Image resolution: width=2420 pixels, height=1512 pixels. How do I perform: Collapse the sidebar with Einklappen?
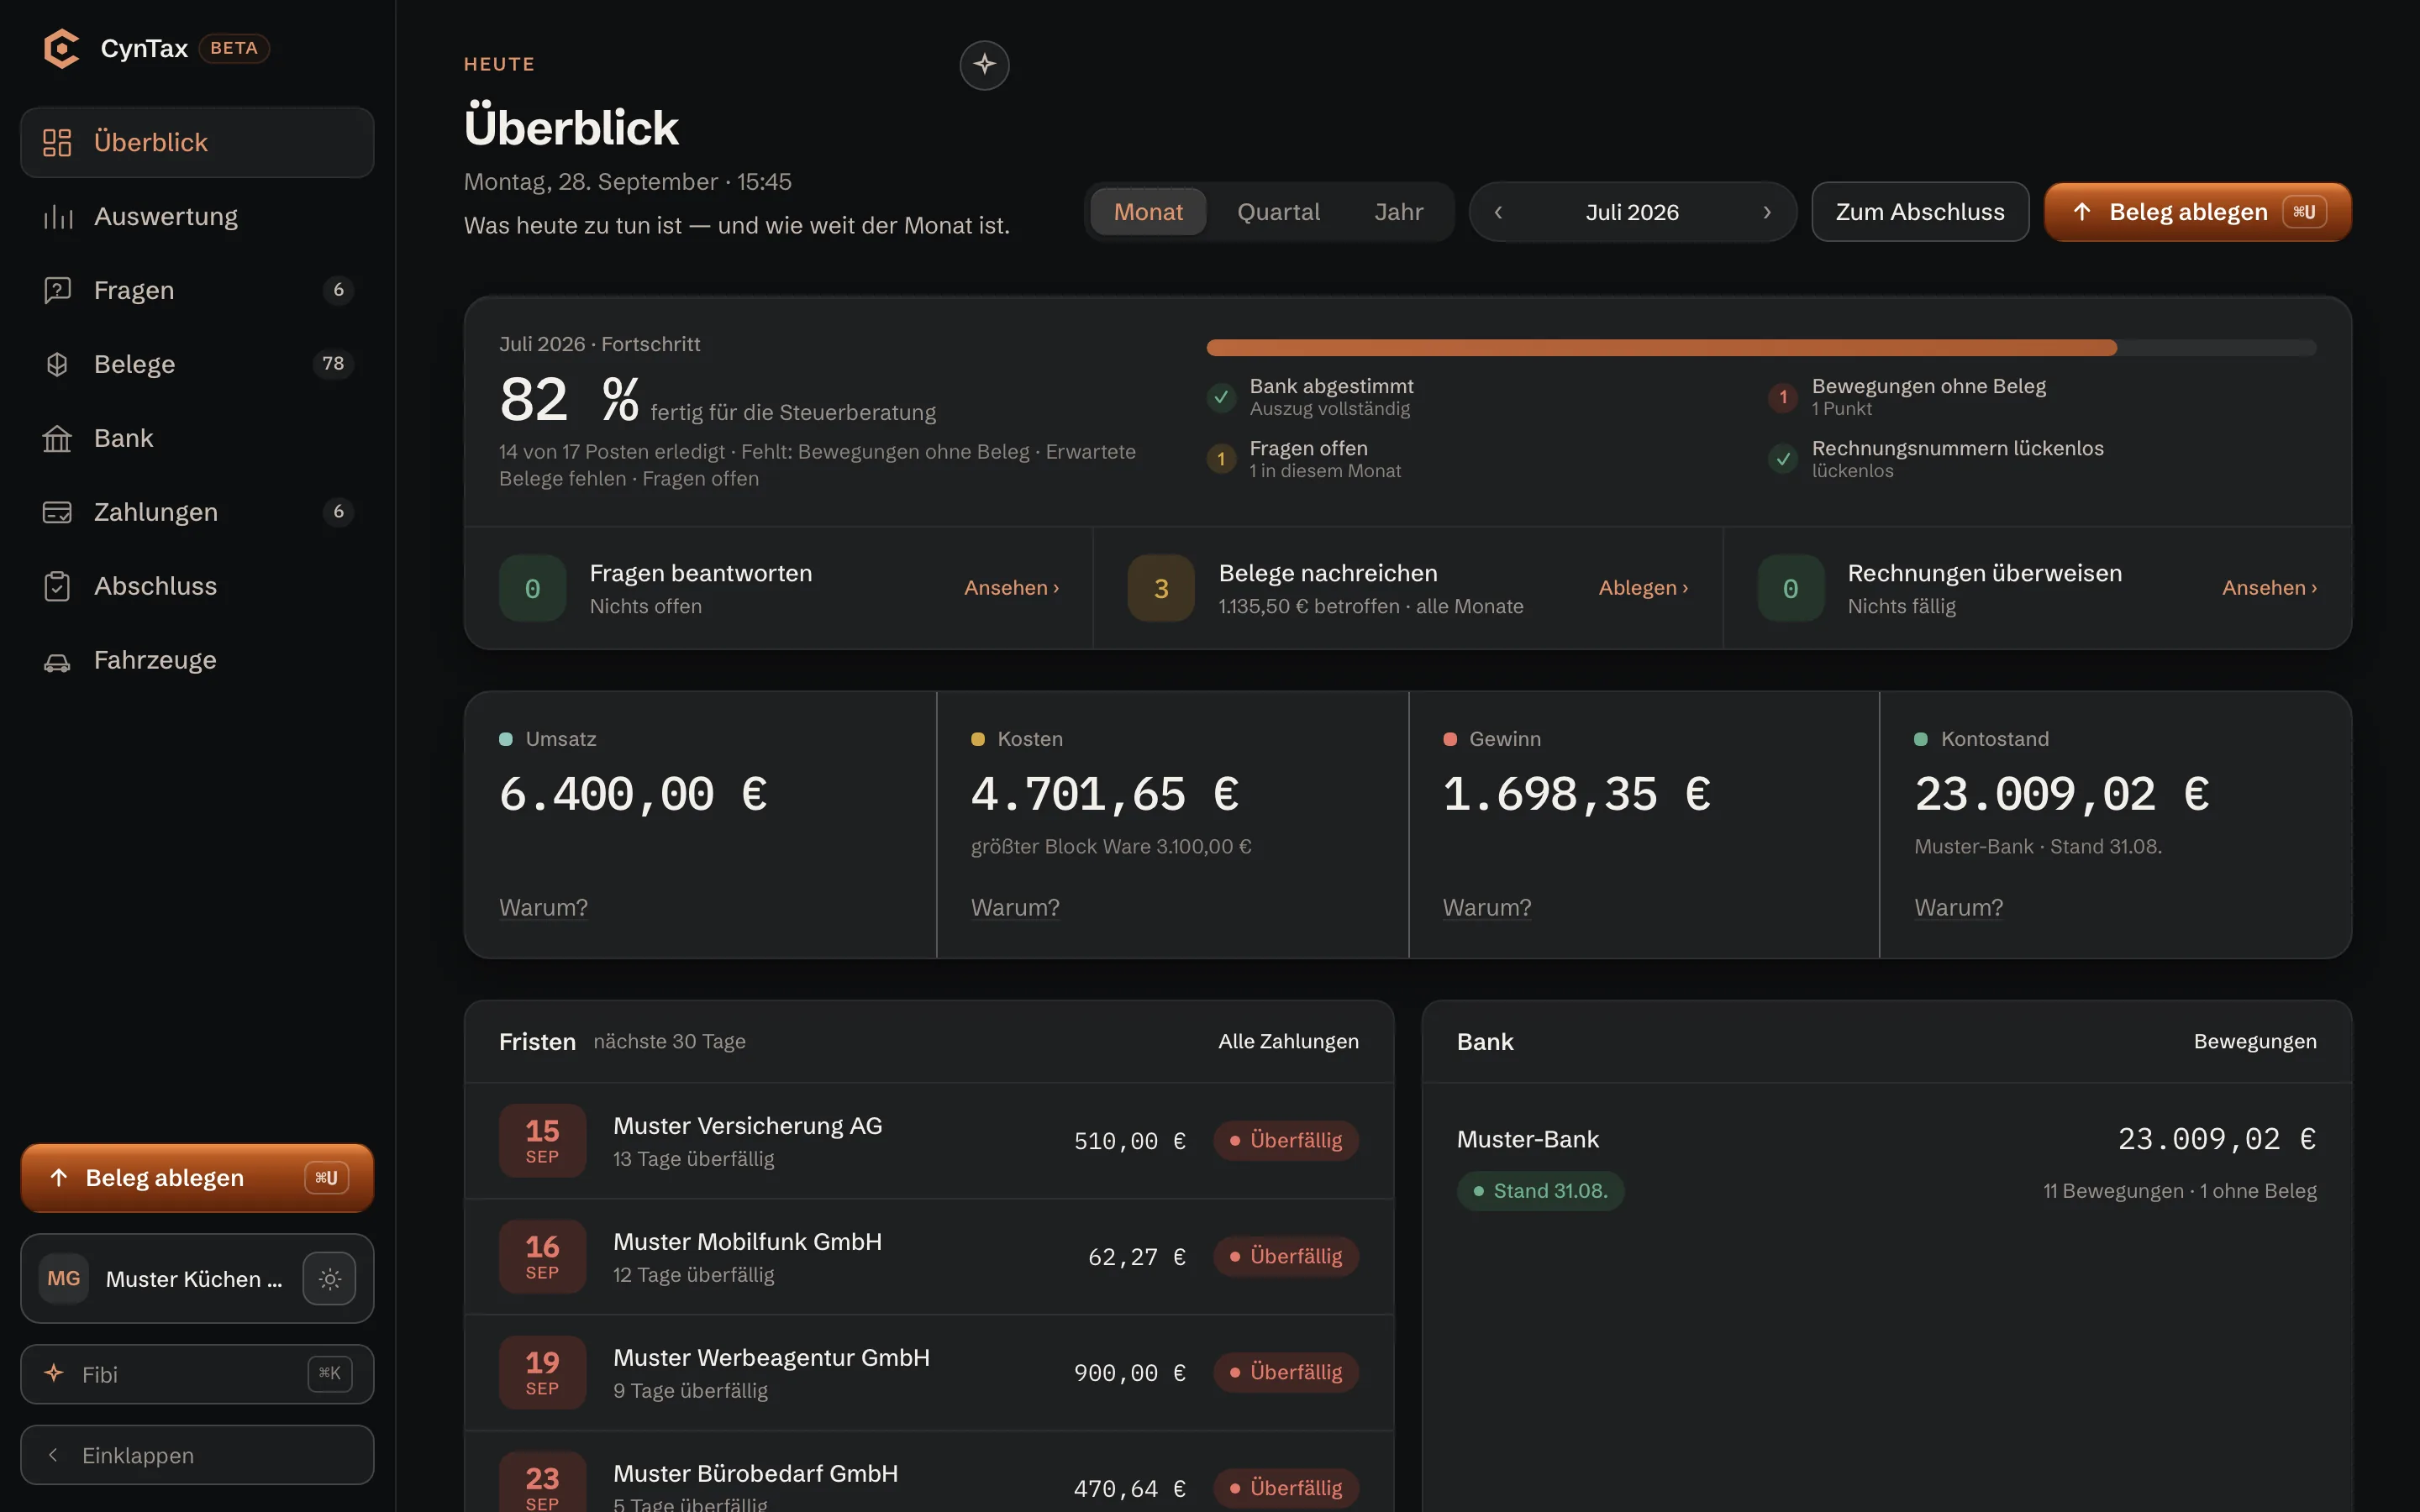[197, 1455]
